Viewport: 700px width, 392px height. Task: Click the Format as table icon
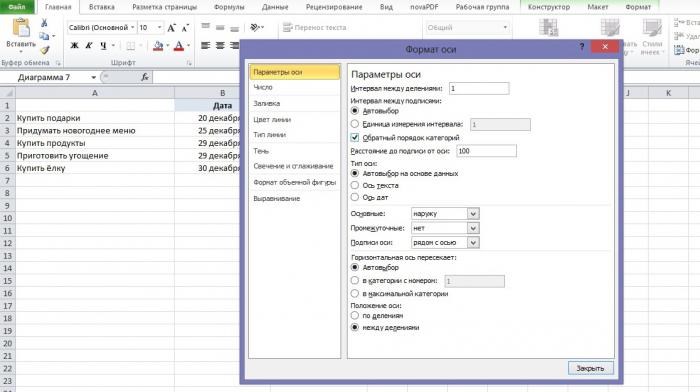click(610, 28)
